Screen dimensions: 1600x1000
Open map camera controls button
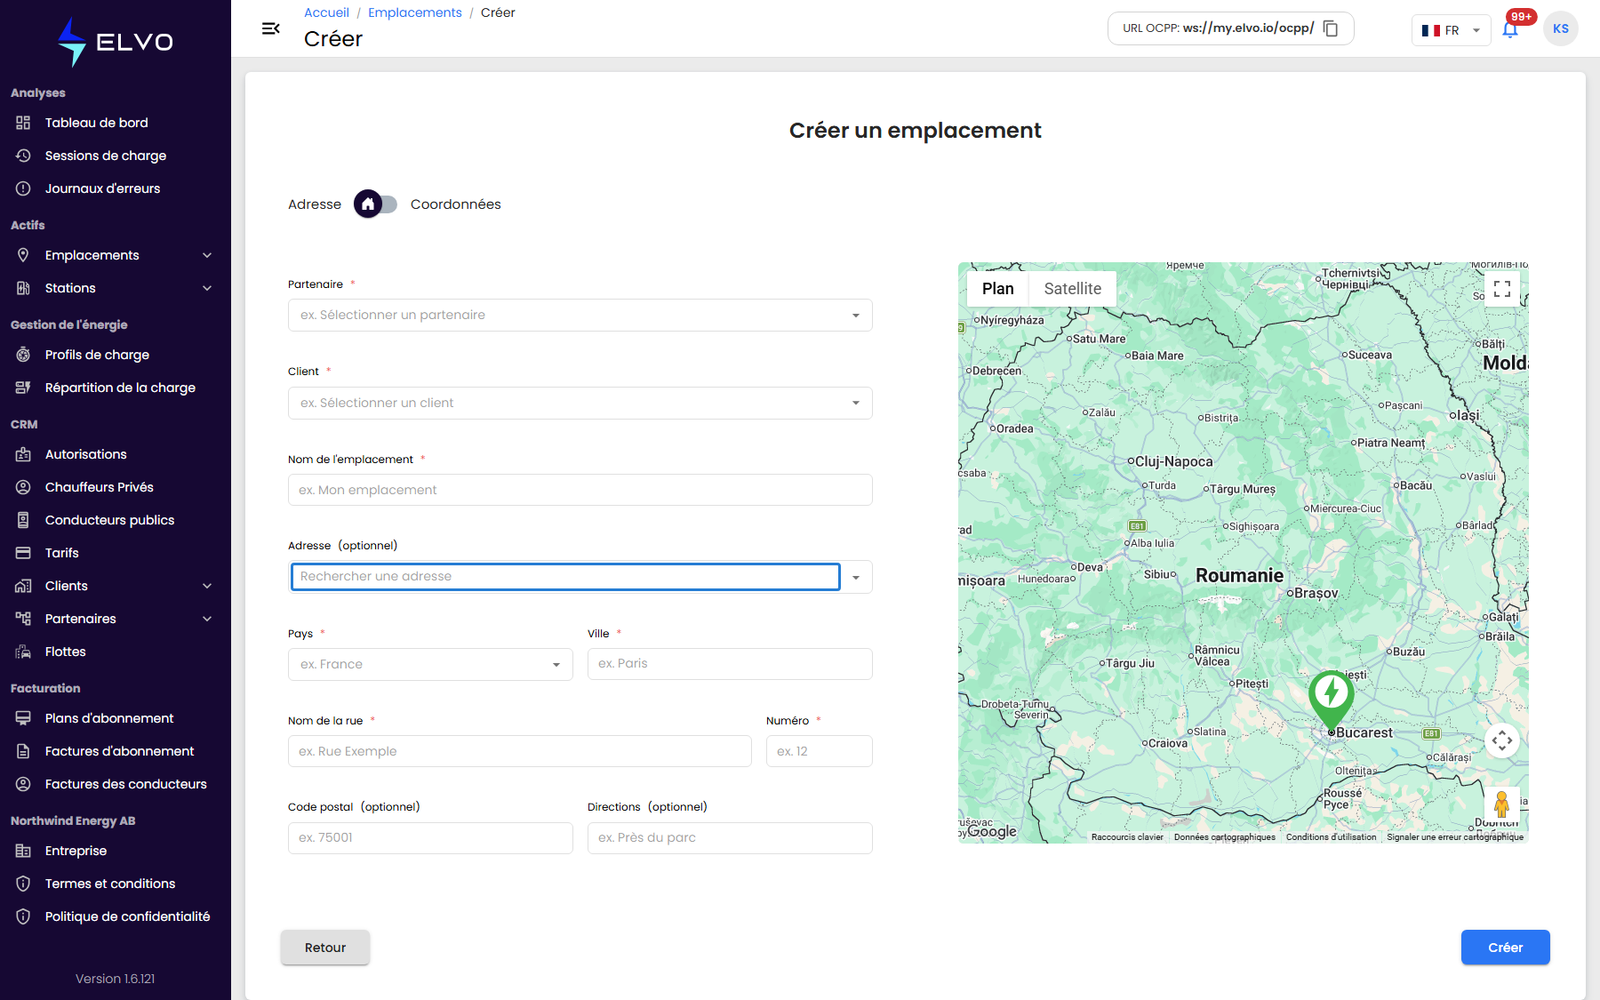tap(1502, 740)
